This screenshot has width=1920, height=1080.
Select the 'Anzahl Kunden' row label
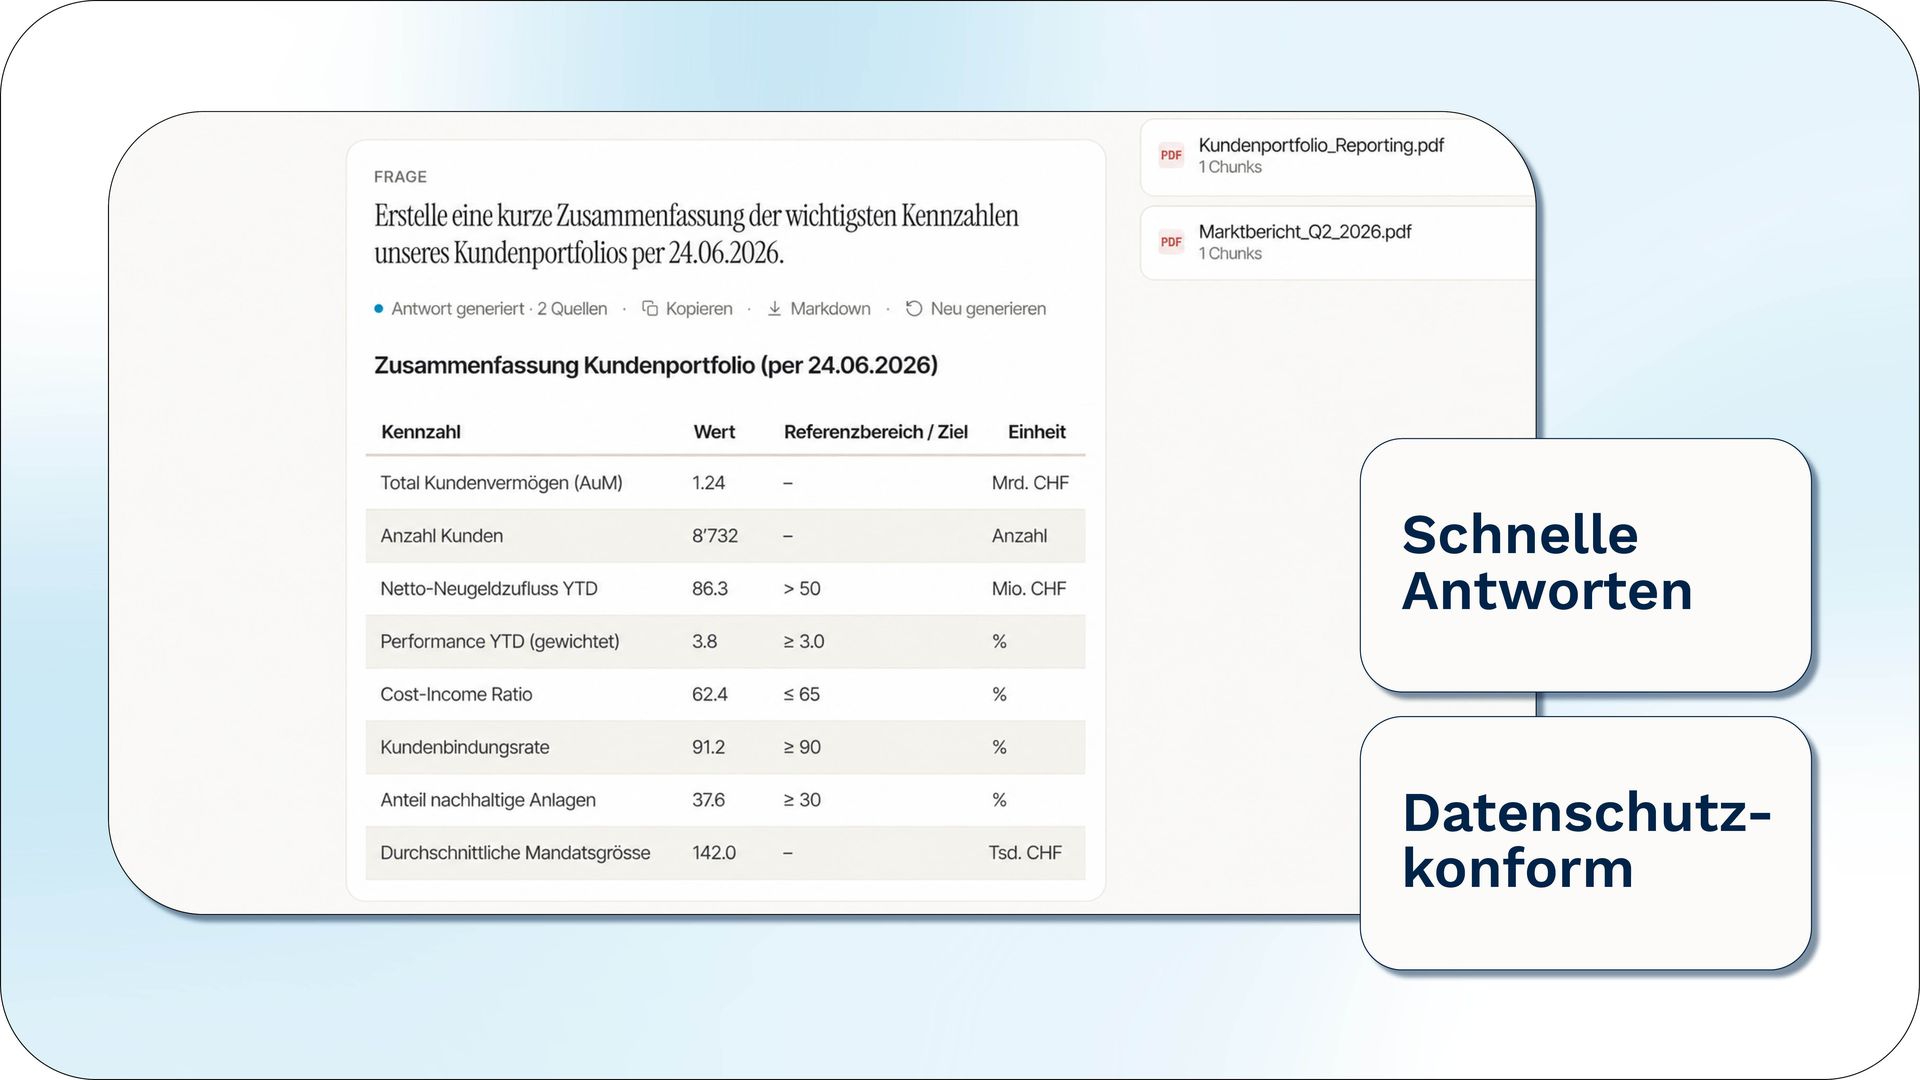tap(441, 536)
